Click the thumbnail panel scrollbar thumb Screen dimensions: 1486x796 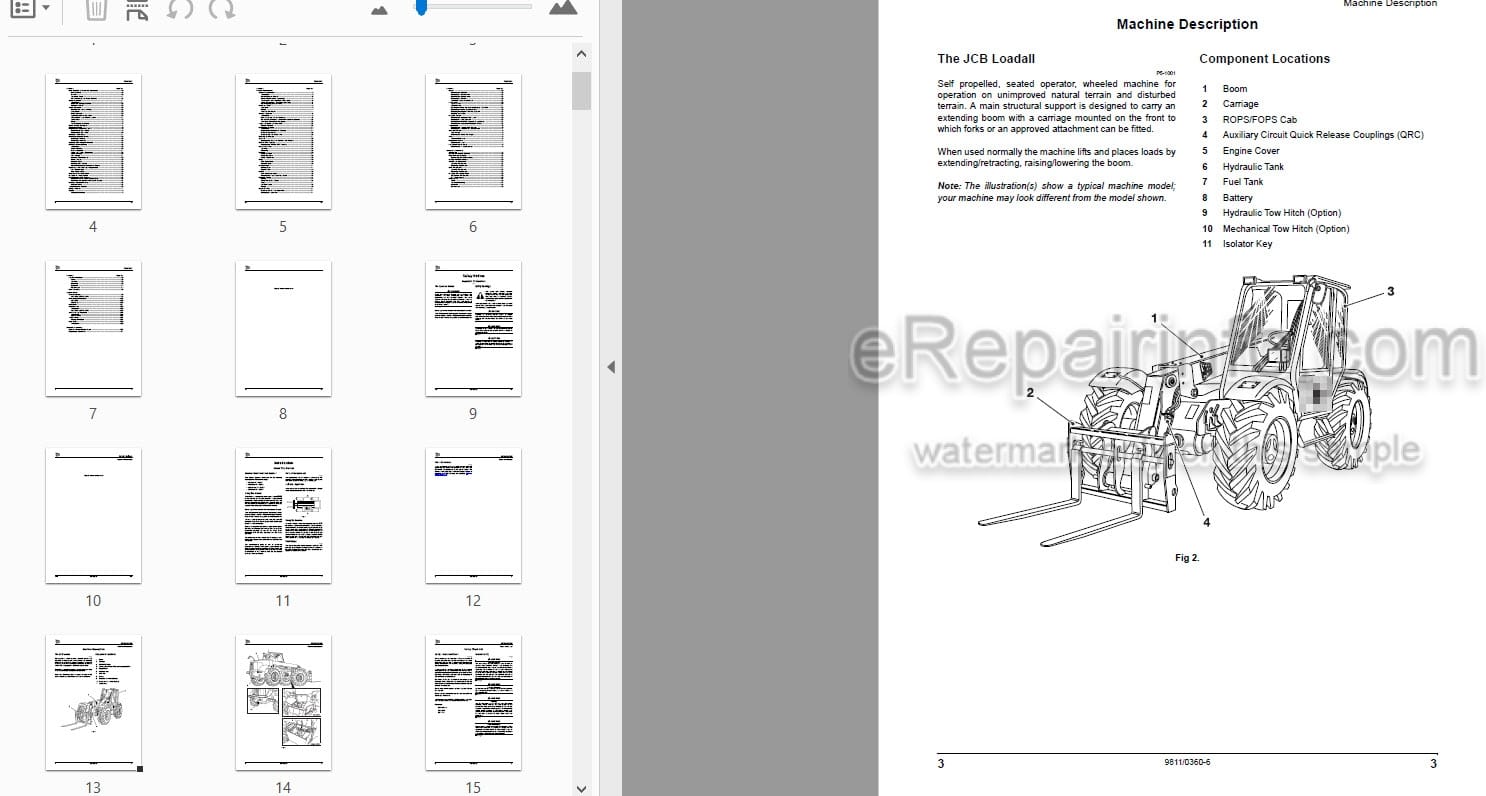coord(581,90)
